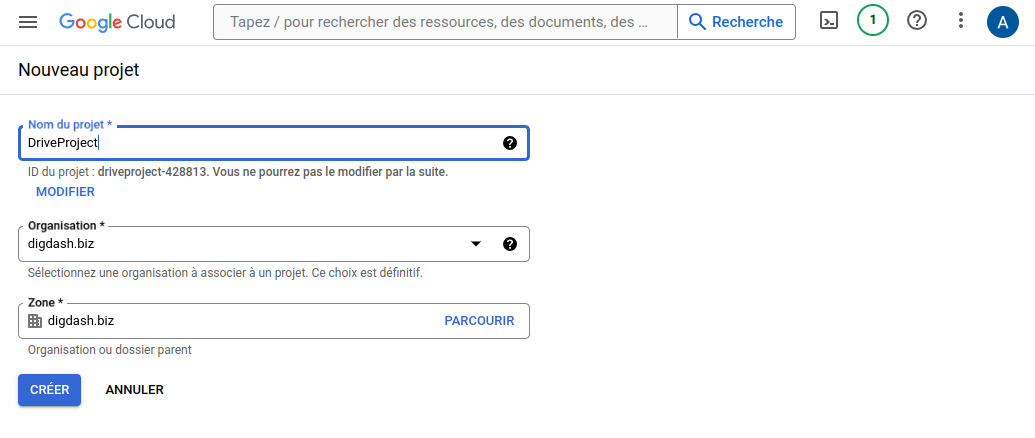Open the three-dot more options menu
Viewport: 1035px width, 438px height.
pyautogui.click(x=961, y=21)
